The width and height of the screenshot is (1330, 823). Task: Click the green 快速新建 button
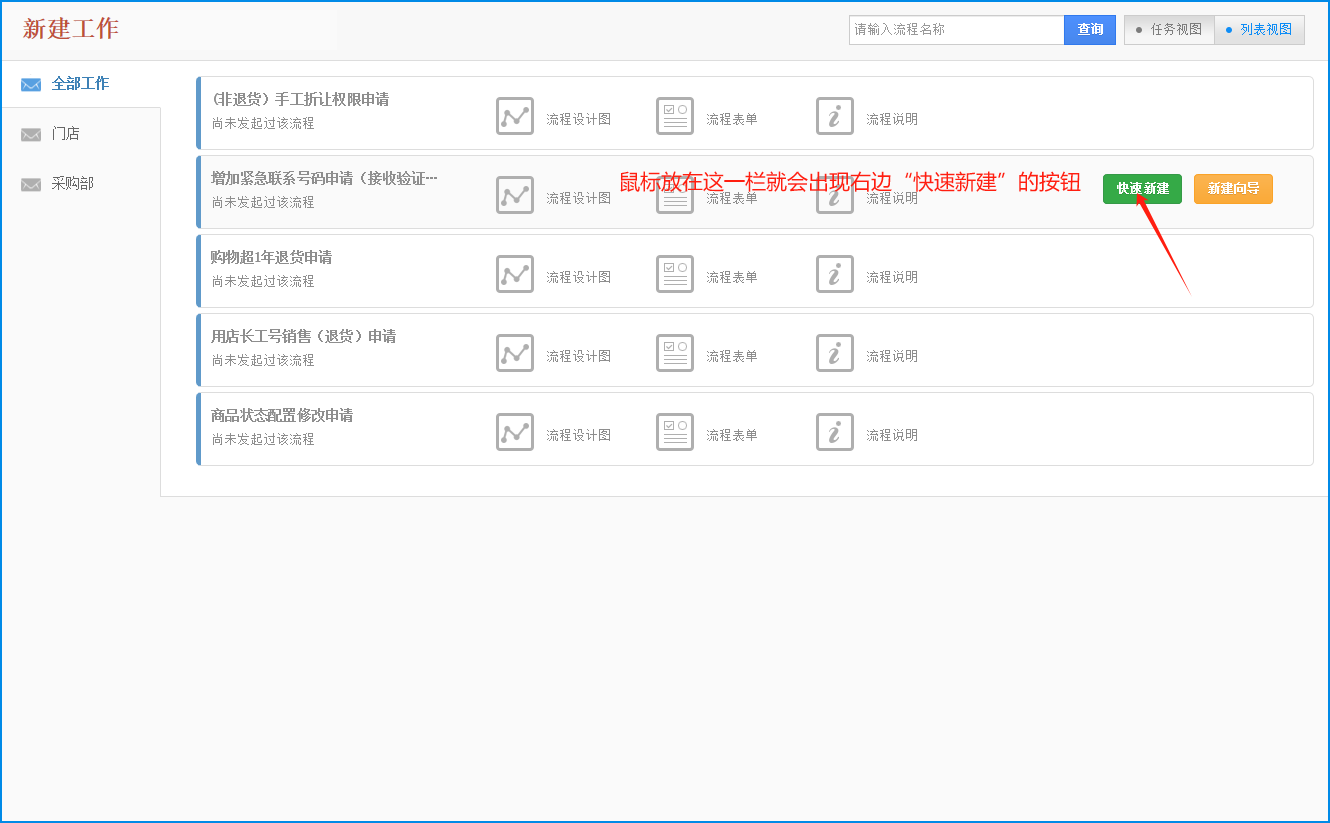1142,189
